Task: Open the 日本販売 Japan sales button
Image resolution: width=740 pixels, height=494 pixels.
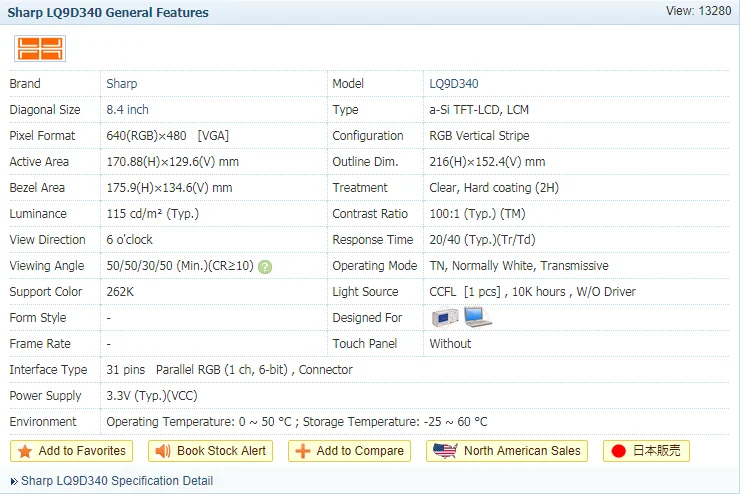Action: (646, 451)
